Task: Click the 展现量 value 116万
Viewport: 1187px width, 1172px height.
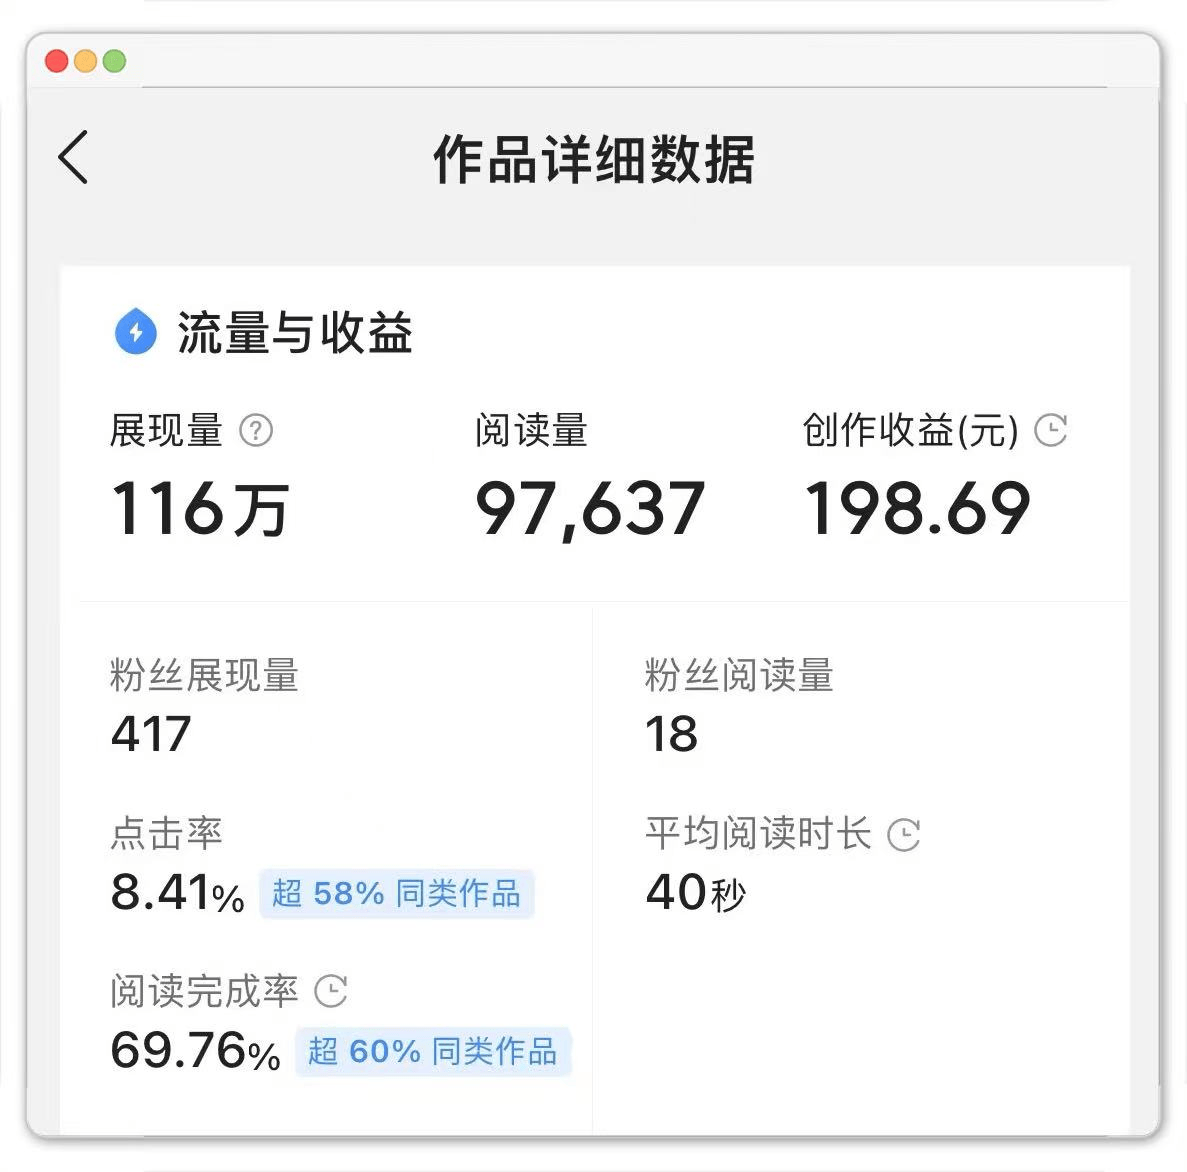Action: 200,508
